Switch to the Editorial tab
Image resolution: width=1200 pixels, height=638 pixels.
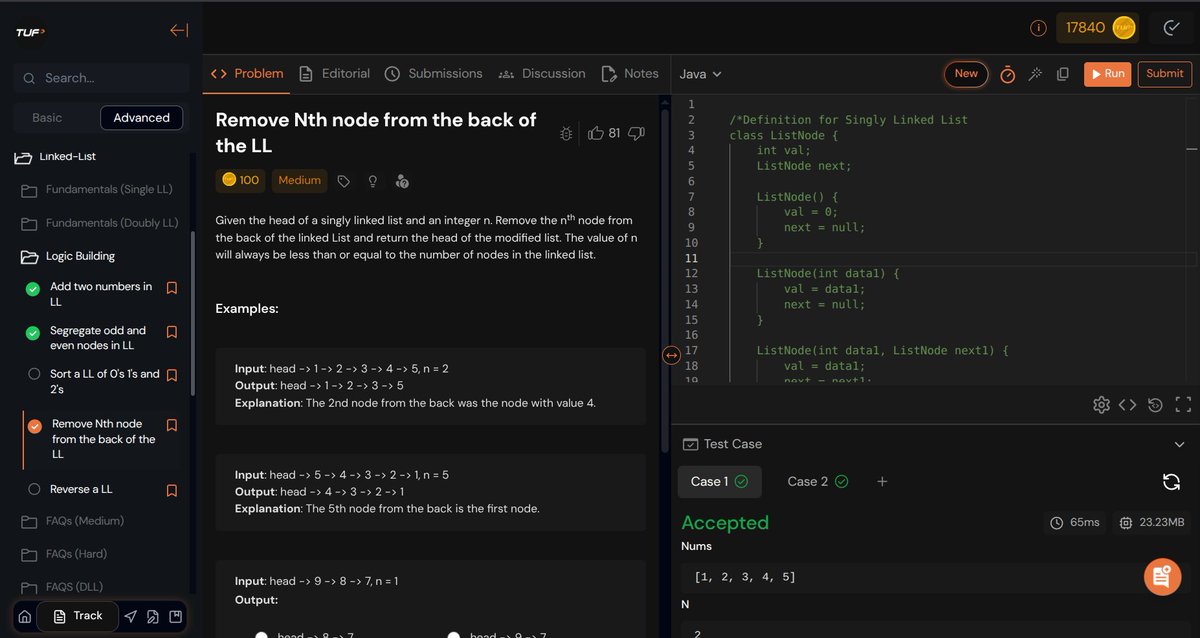345,73
